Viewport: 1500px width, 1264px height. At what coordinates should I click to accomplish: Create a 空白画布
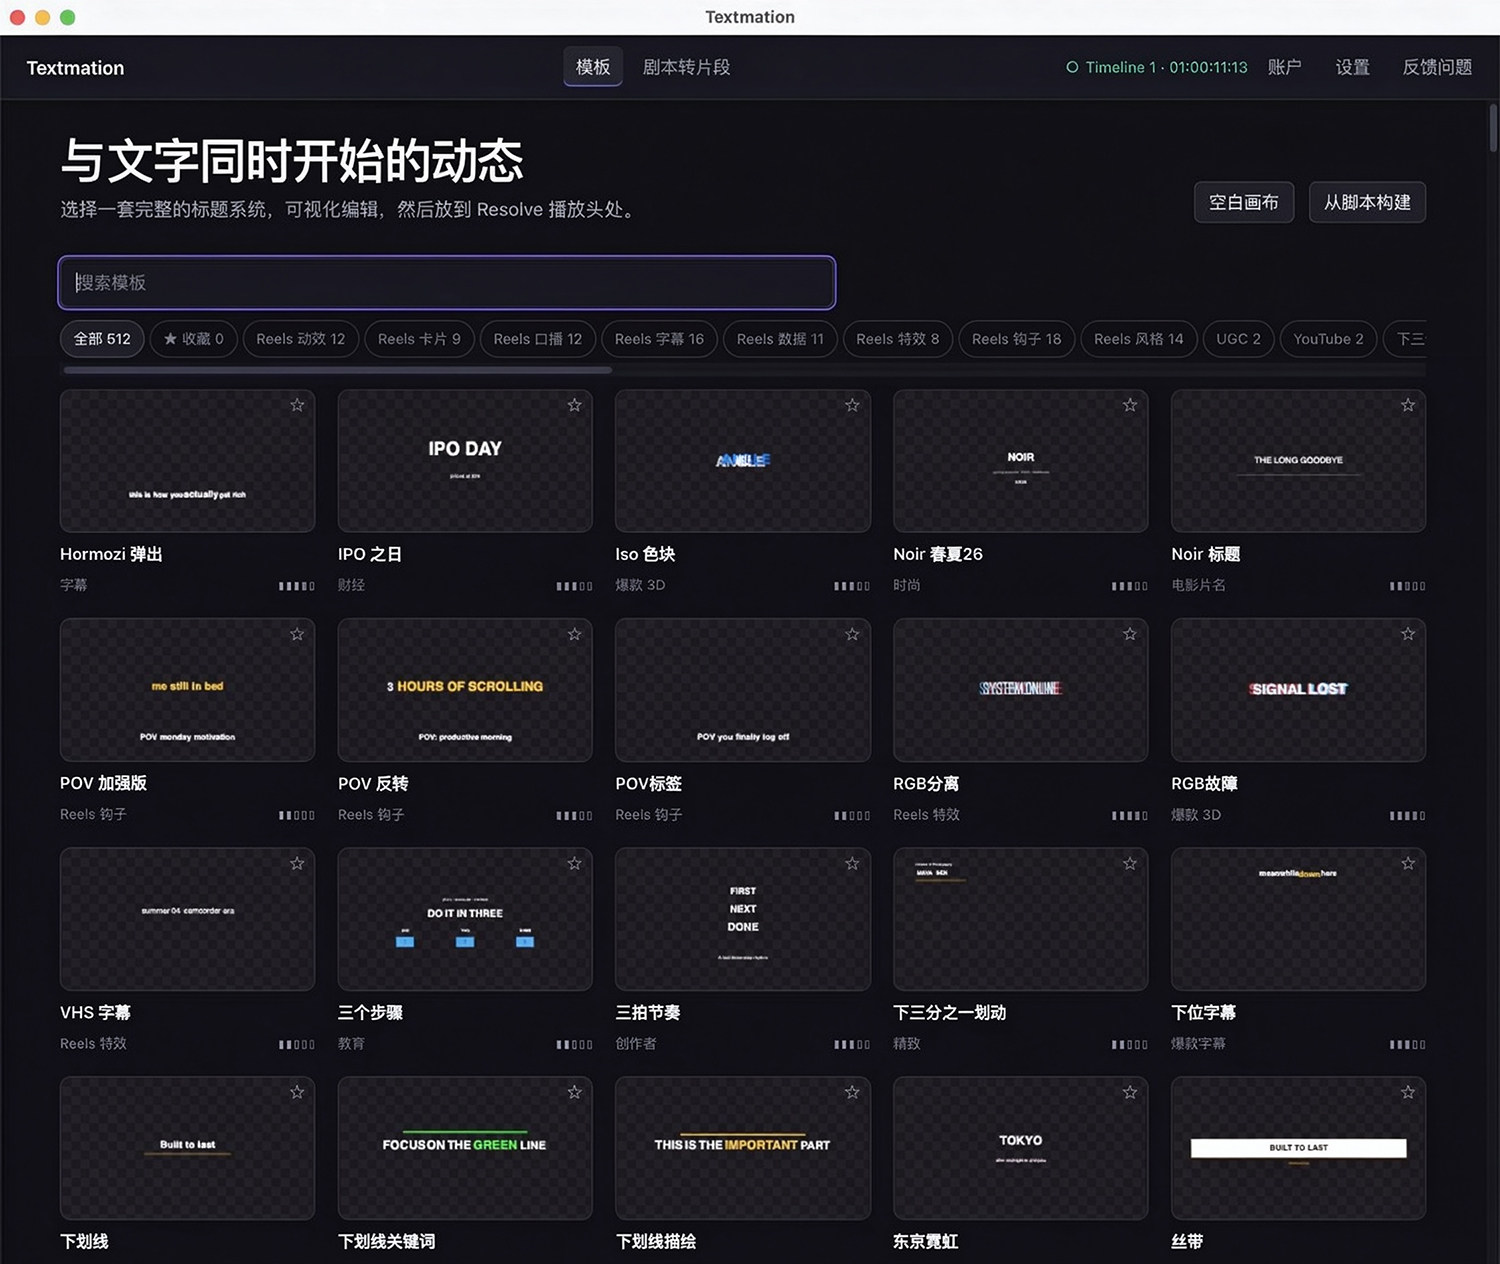click(1244, 202)
